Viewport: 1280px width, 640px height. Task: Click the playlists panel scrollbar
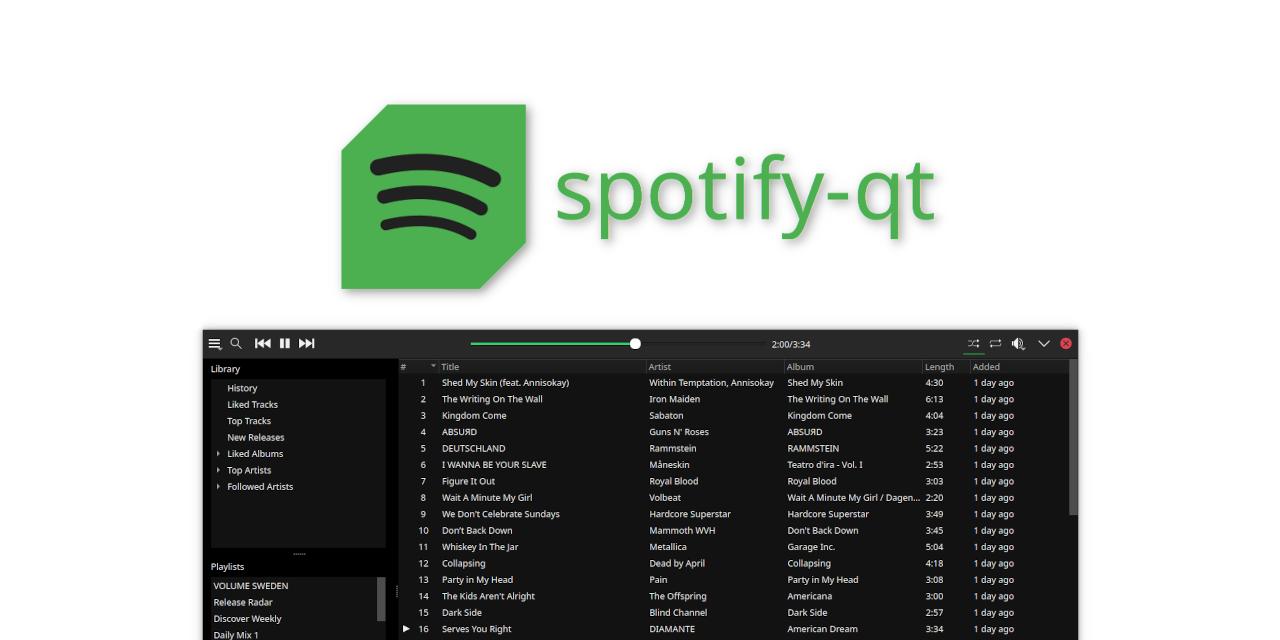click(381, 598)
